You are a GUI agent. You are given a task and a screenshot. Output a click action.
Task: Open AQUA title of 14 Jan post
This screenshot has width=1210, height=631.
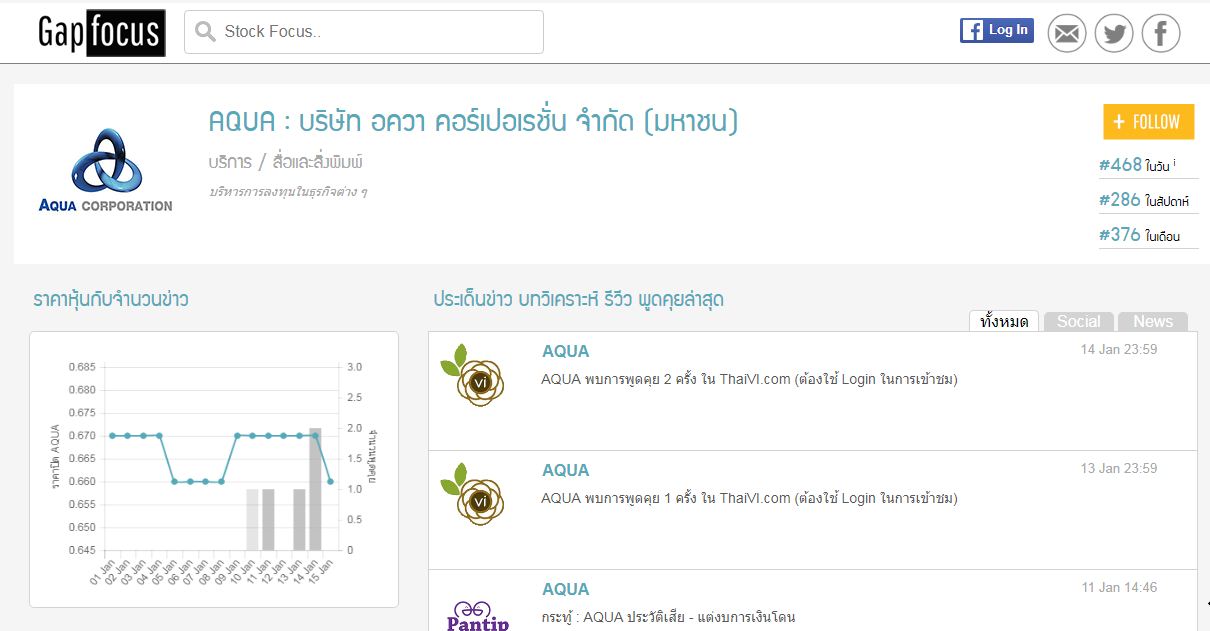click(x=565, y=351)
